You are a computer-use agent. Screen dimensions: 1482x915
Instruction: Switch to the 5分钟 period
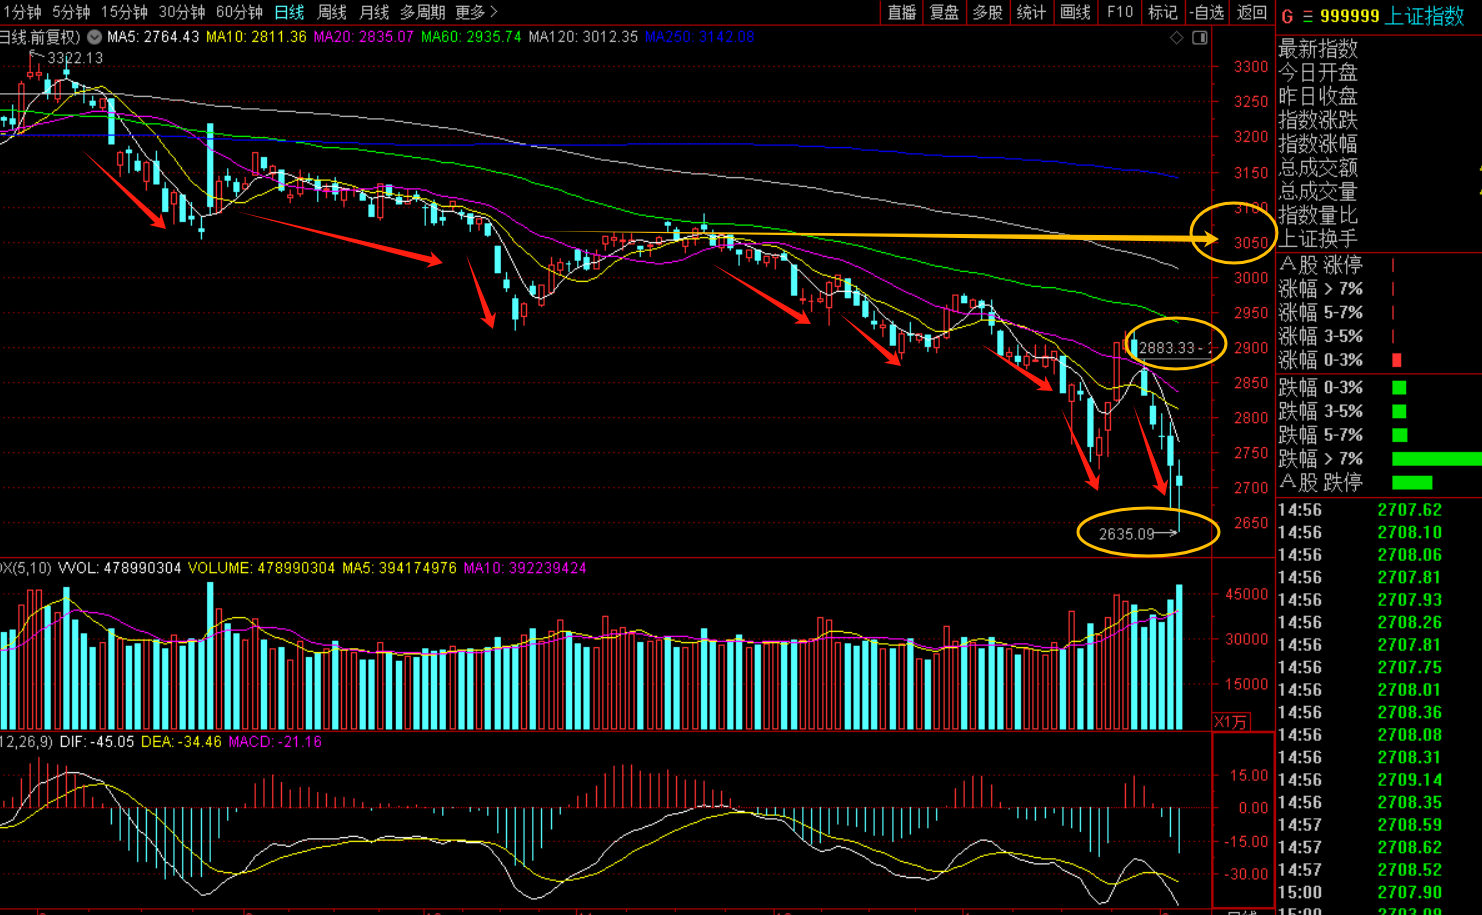pyautogui.click(x=70, y=12)
